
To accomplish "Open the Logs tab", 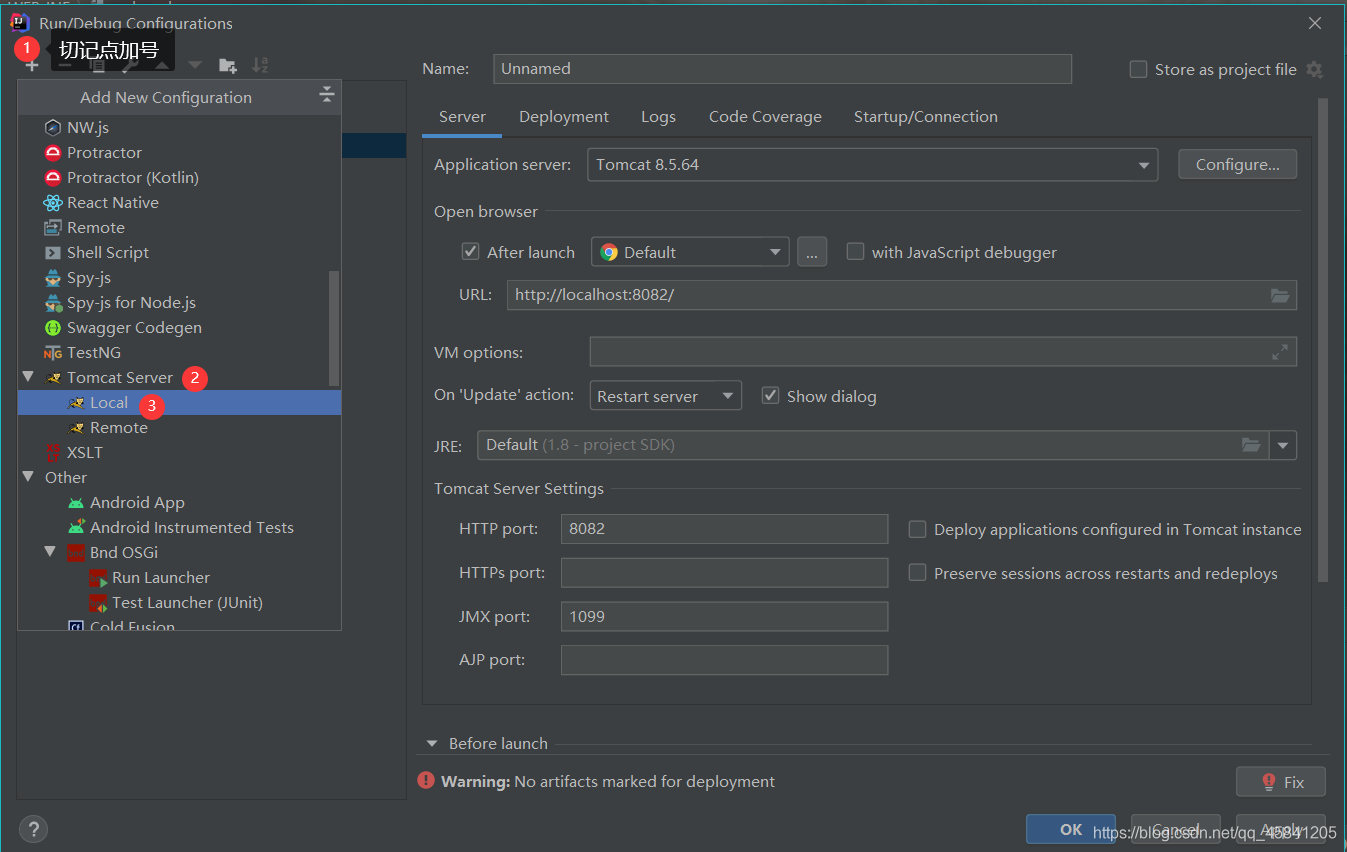I will (658, 116).
